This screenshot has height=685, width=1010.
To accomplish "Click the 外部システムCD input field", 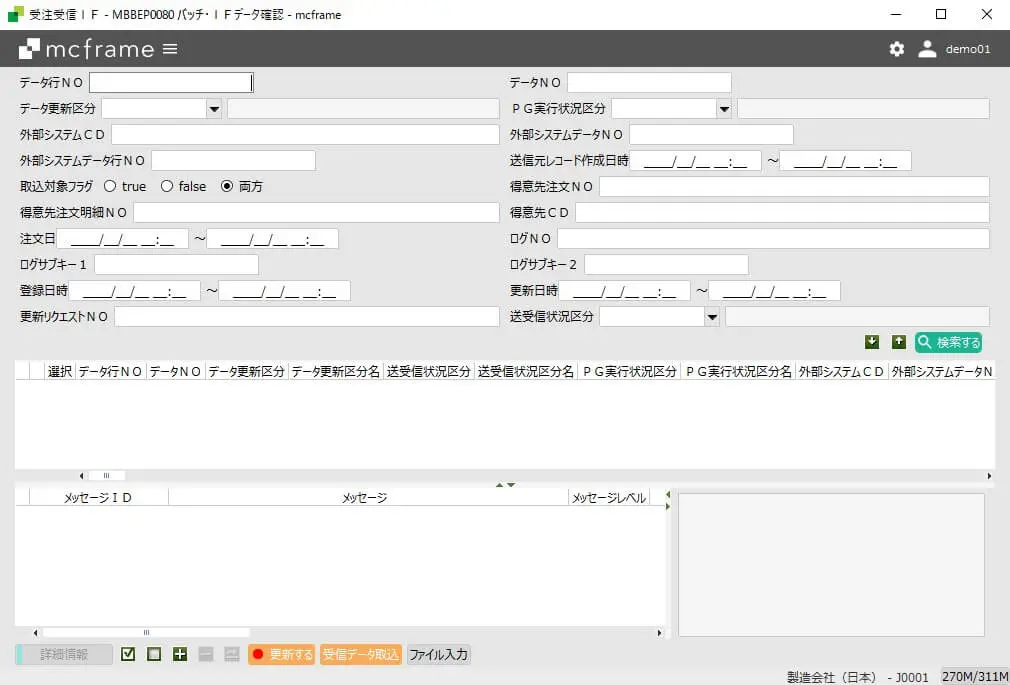I will coord(305,135).
